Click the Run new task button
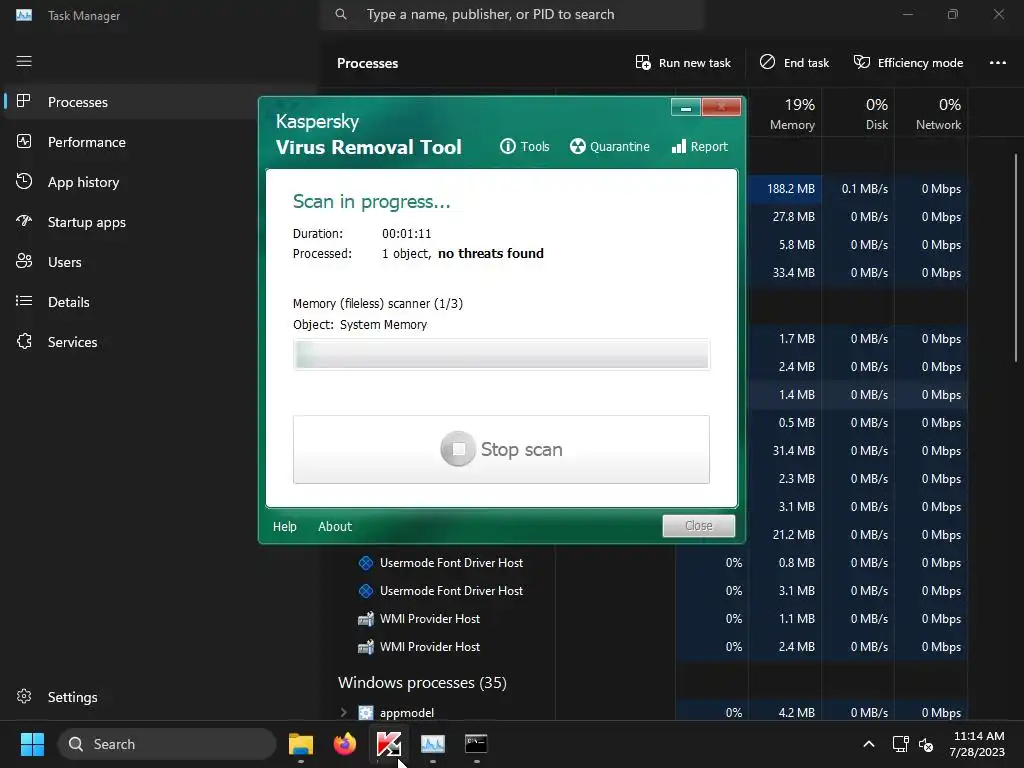The width and height of the screenshot is (1024, 768). (x=683, y=63)
